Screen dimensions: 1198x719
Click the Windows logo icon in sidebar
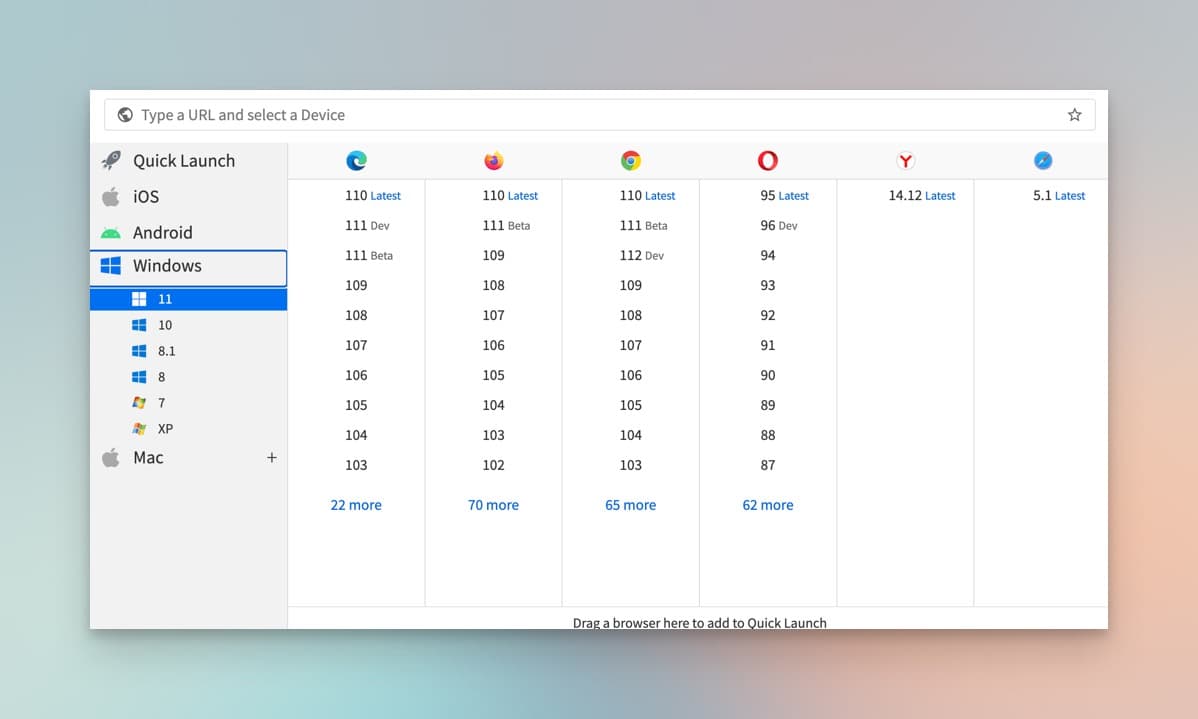point(111,265)
